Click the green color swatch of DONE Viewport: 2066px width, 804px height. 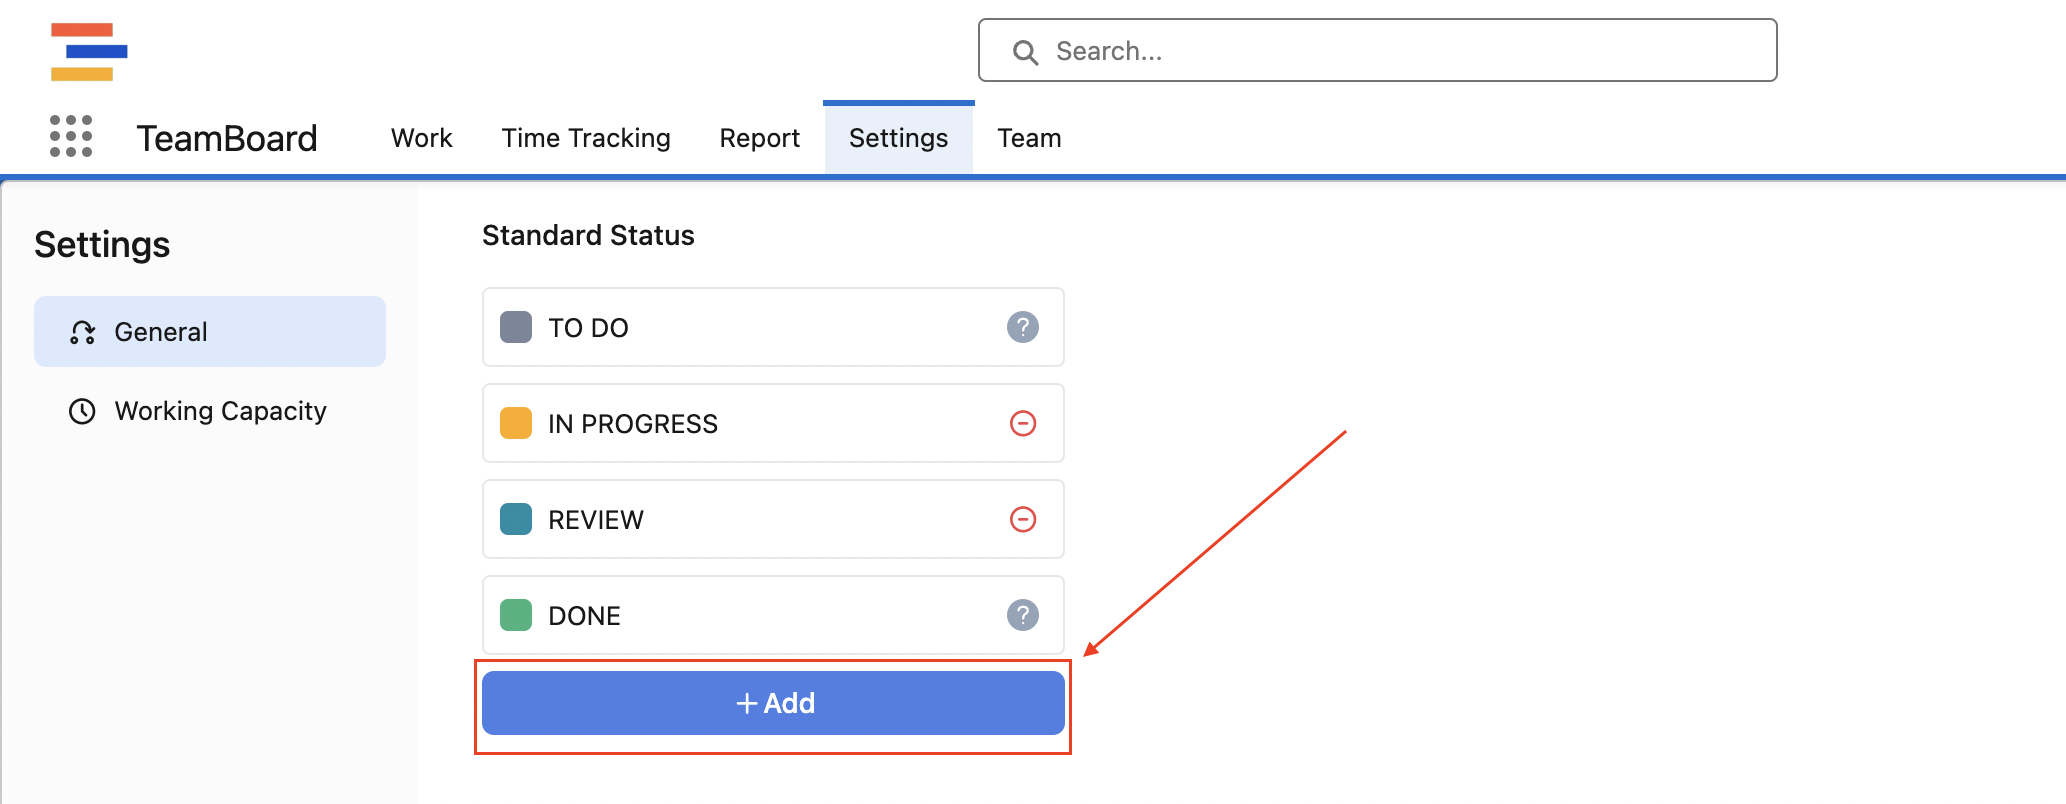click(x=515, y=615)
